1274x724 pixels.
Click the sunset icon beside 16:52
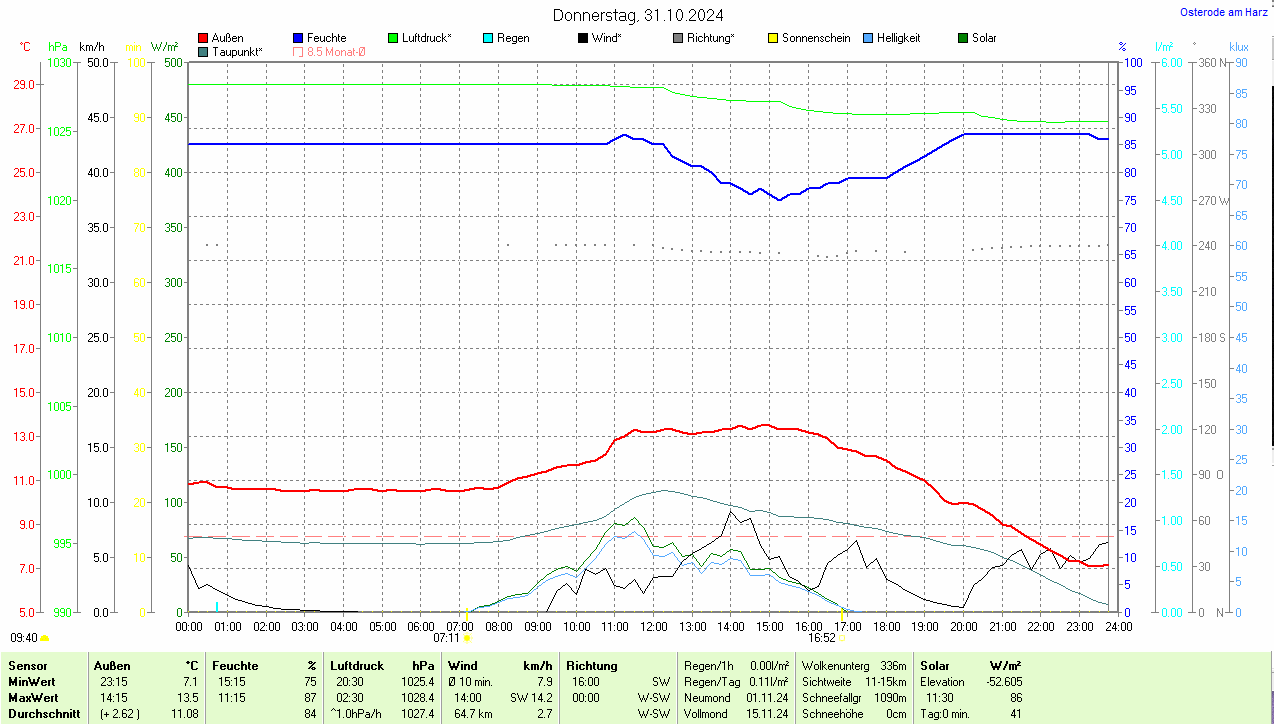coord(842,637)
